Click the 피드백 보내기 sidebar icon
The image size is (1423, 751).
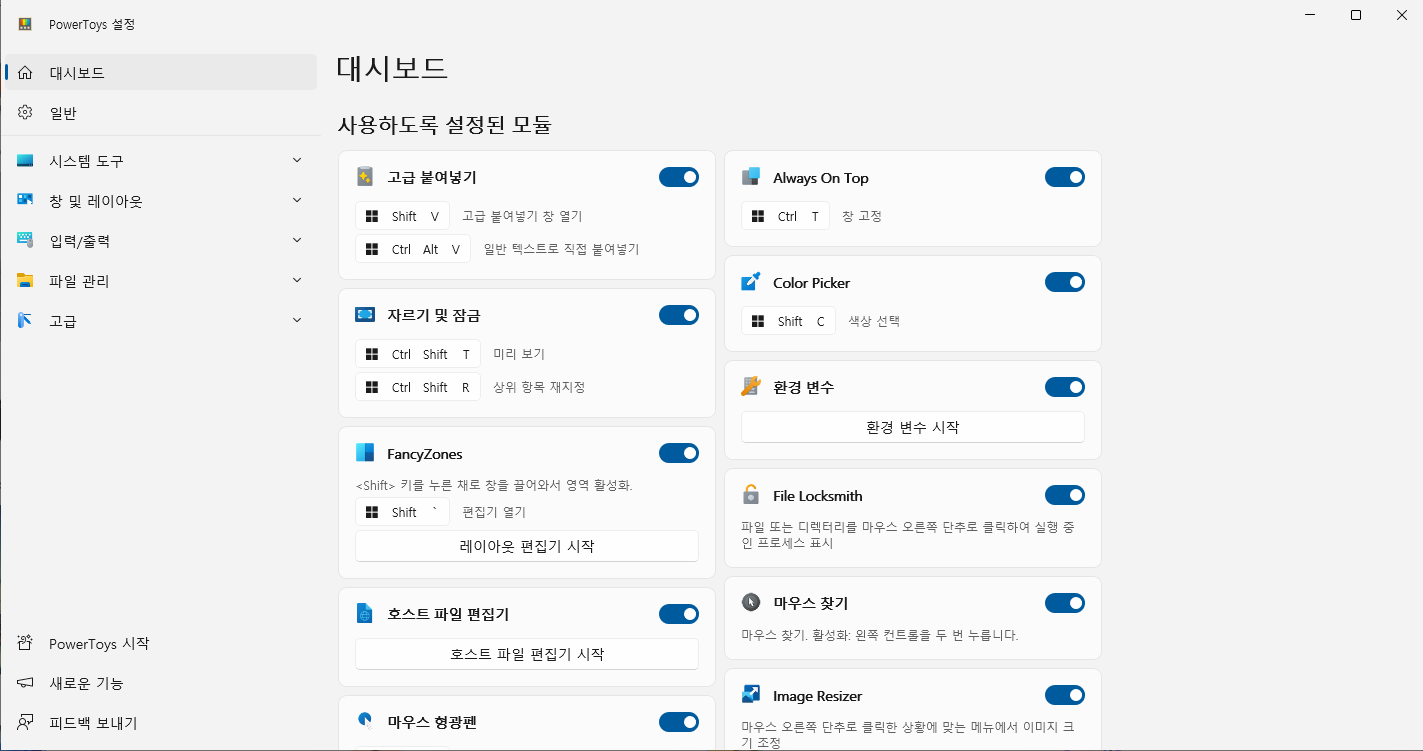click(26, 723)
